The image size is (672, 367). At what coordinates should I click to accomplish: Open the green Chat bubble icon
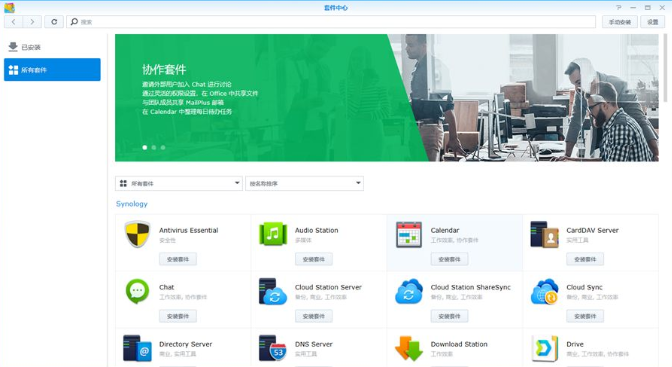(x=137, y=291)
